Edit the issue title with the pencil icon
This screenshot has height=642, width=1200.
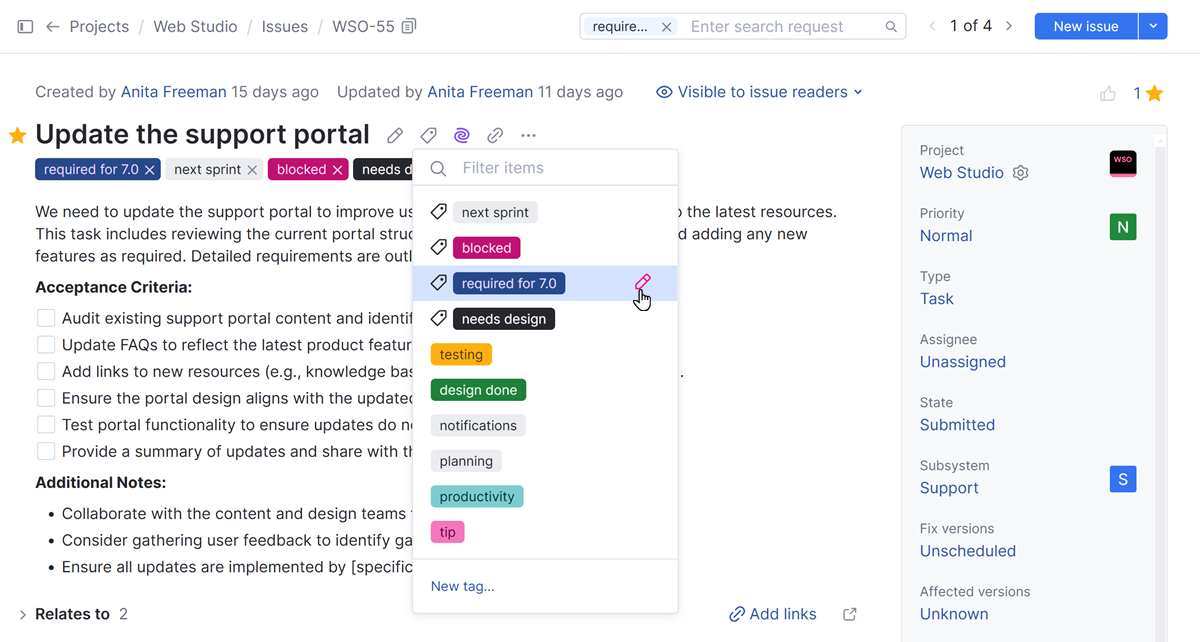coord(394,135)
